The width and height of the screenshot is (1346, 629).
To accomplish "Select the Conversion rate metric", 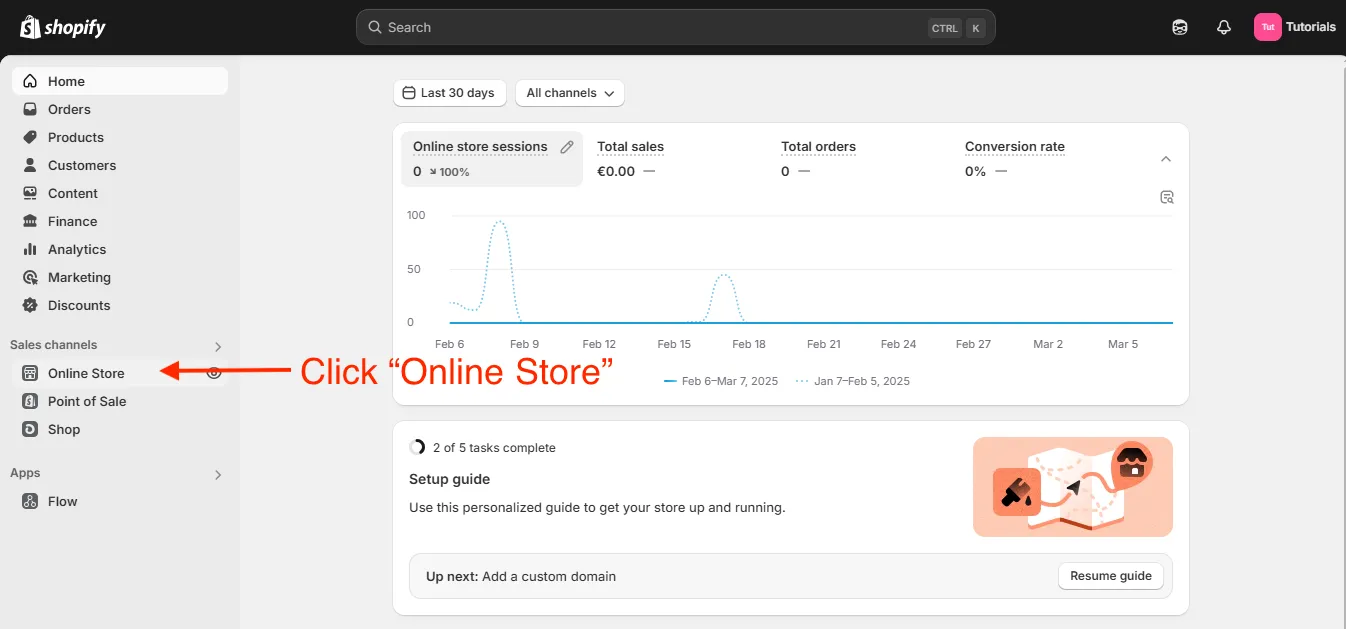I will [1014, 146].
